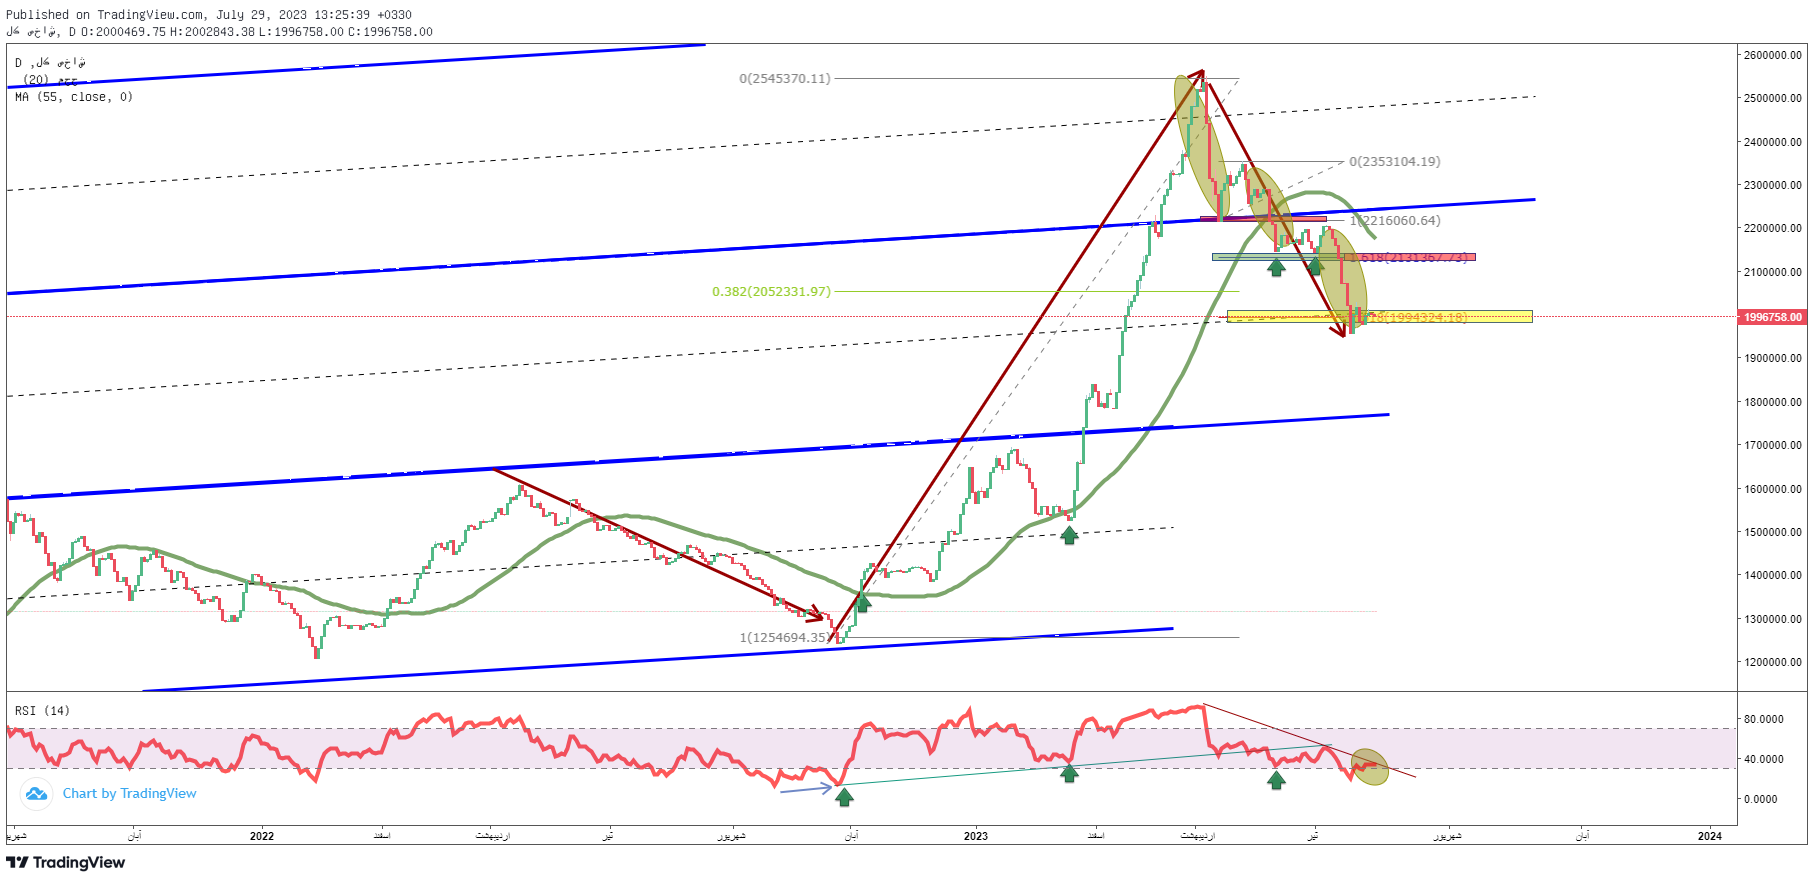1814x881 pixels.
Task: Click the blue right-pointing arrow in the RSI pane
Action: pos(806,790)
